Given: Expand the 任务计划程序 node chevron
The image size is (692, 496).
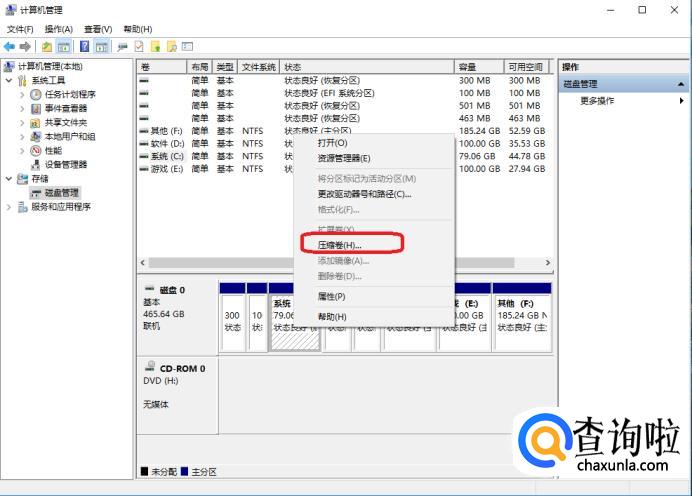Looking at the screenshot, I should click(x=22, y=94).
